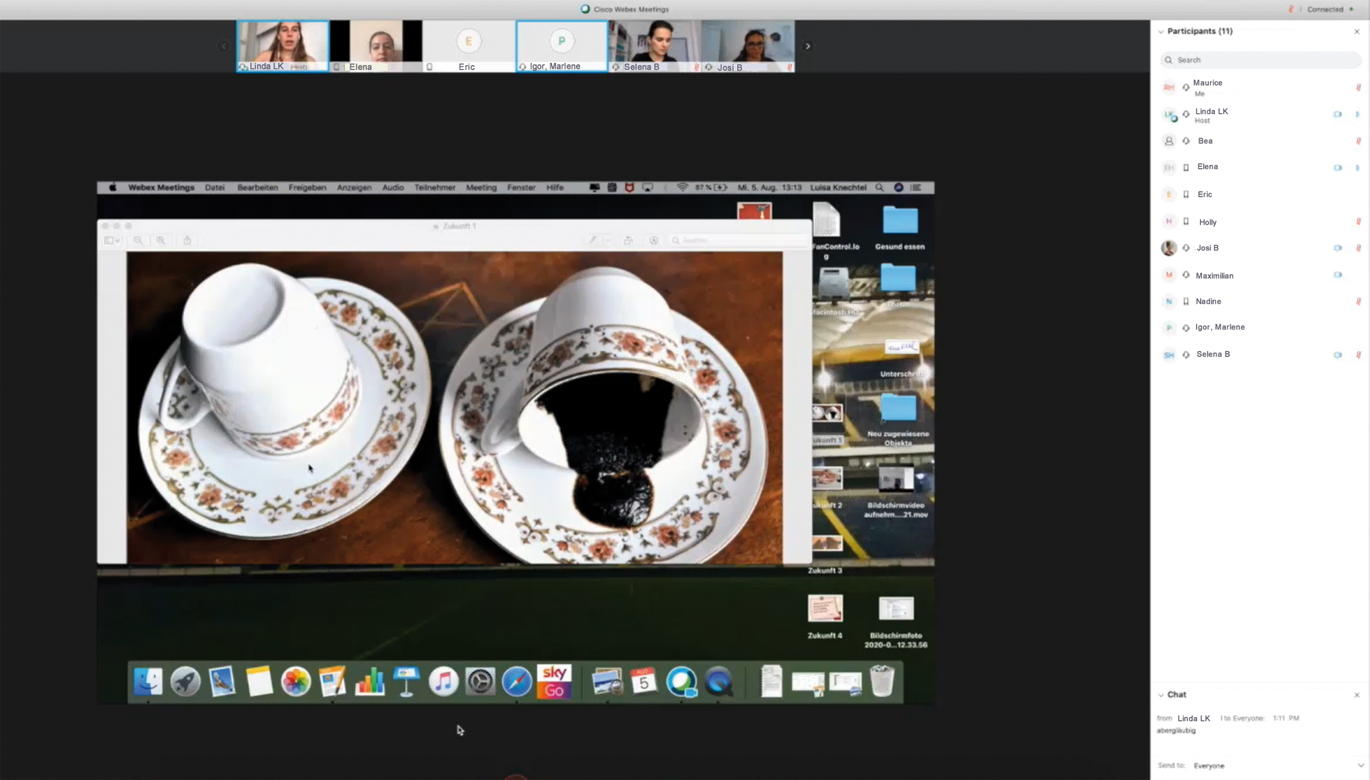This screenshot has width=1370, height=780.
Task: Click the muted mic icon next to Holly
Action: [x=1358, y=222]
